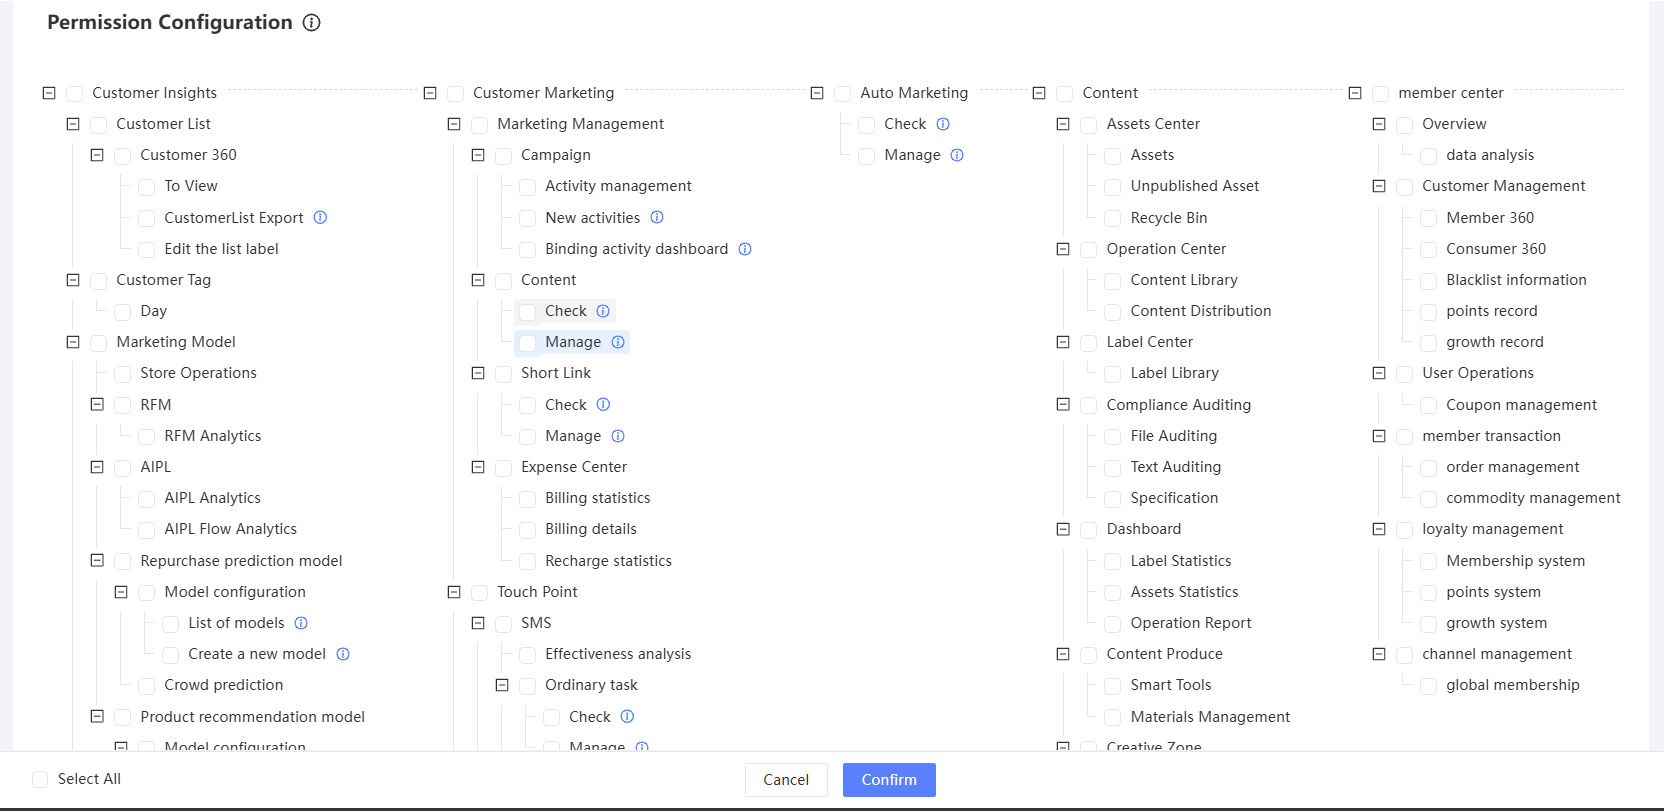Collapse the Expense Center node
1664x812 pixels.
478,467
